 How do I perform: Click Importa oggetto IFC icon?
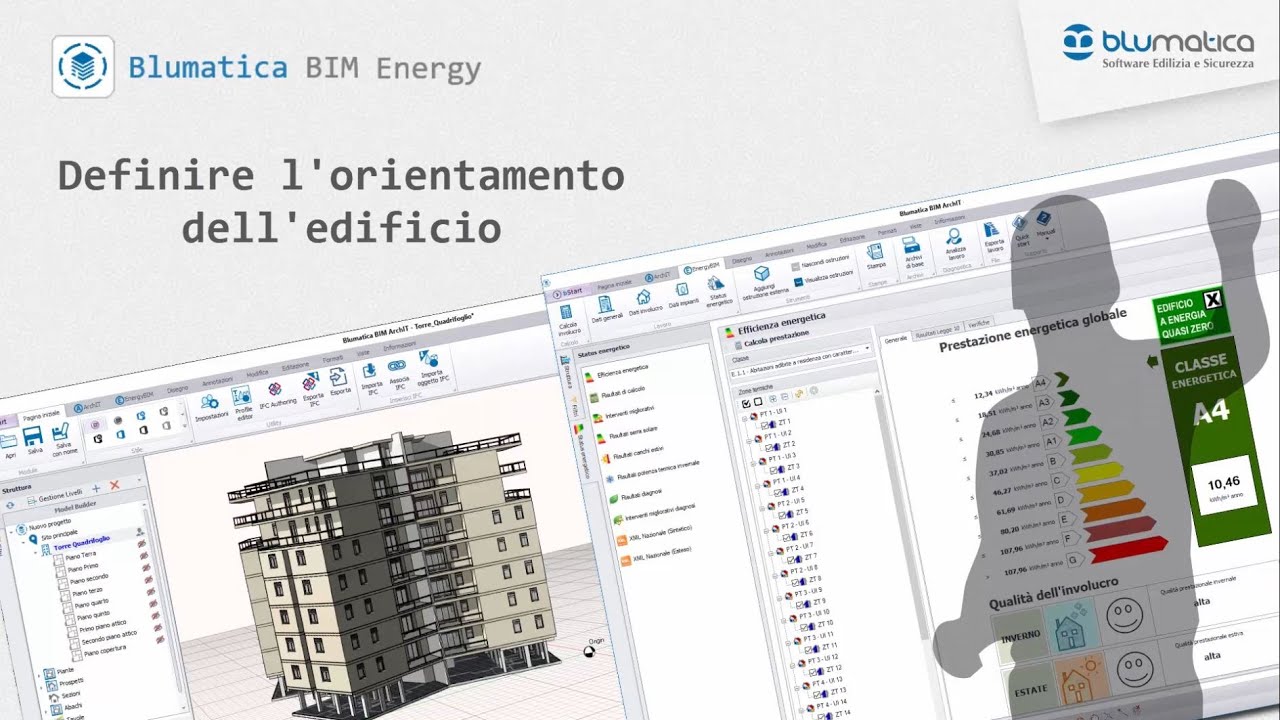tap(428, 358)
